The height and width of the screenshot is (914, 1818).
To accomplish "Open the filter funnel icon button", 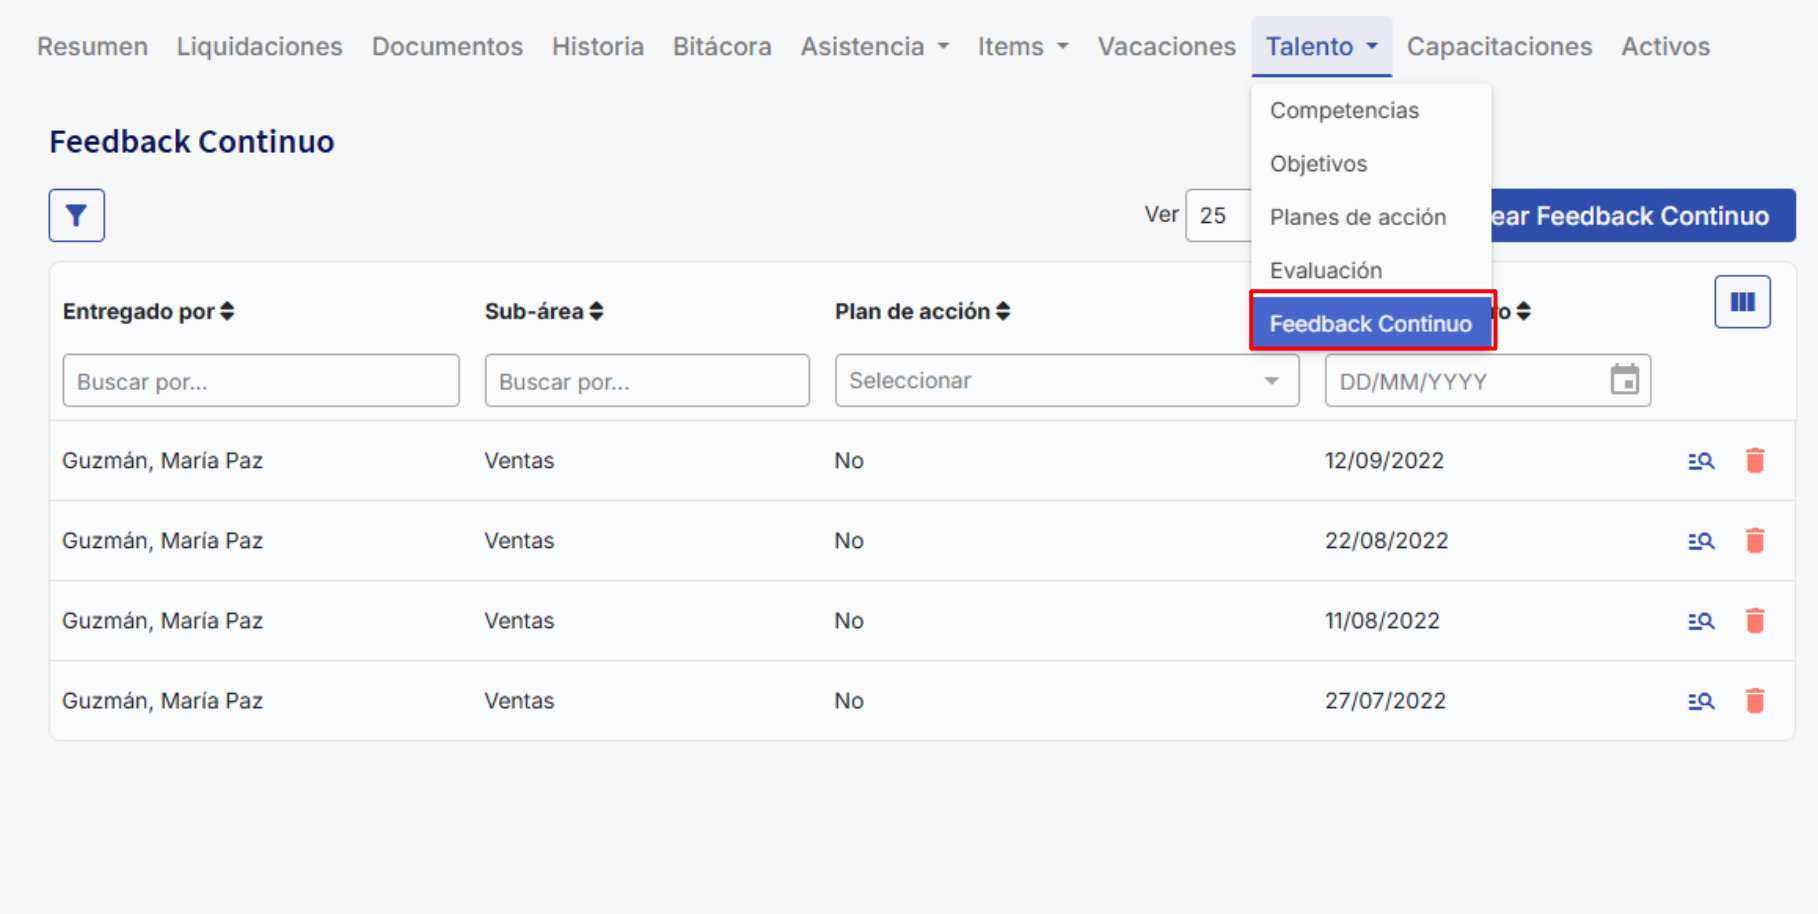I will coord(76,215).
